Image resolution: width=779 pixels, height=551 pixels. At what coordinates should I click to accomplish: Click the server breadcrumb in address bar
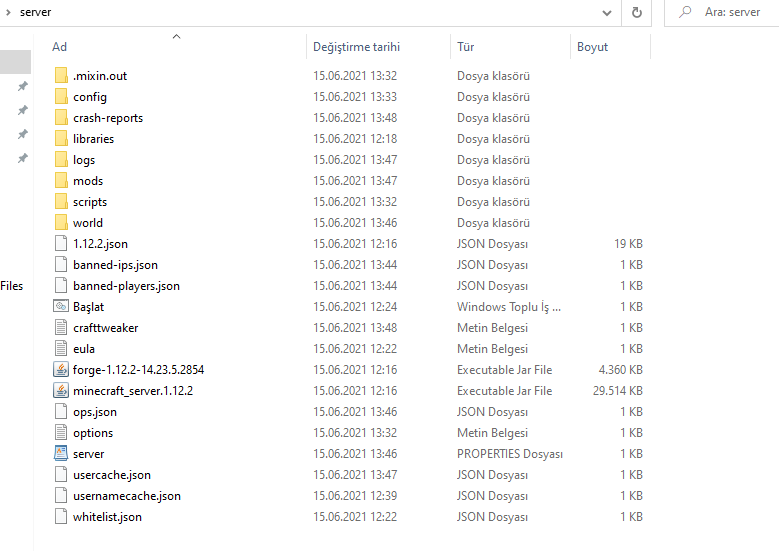click(x=35, y=12)
